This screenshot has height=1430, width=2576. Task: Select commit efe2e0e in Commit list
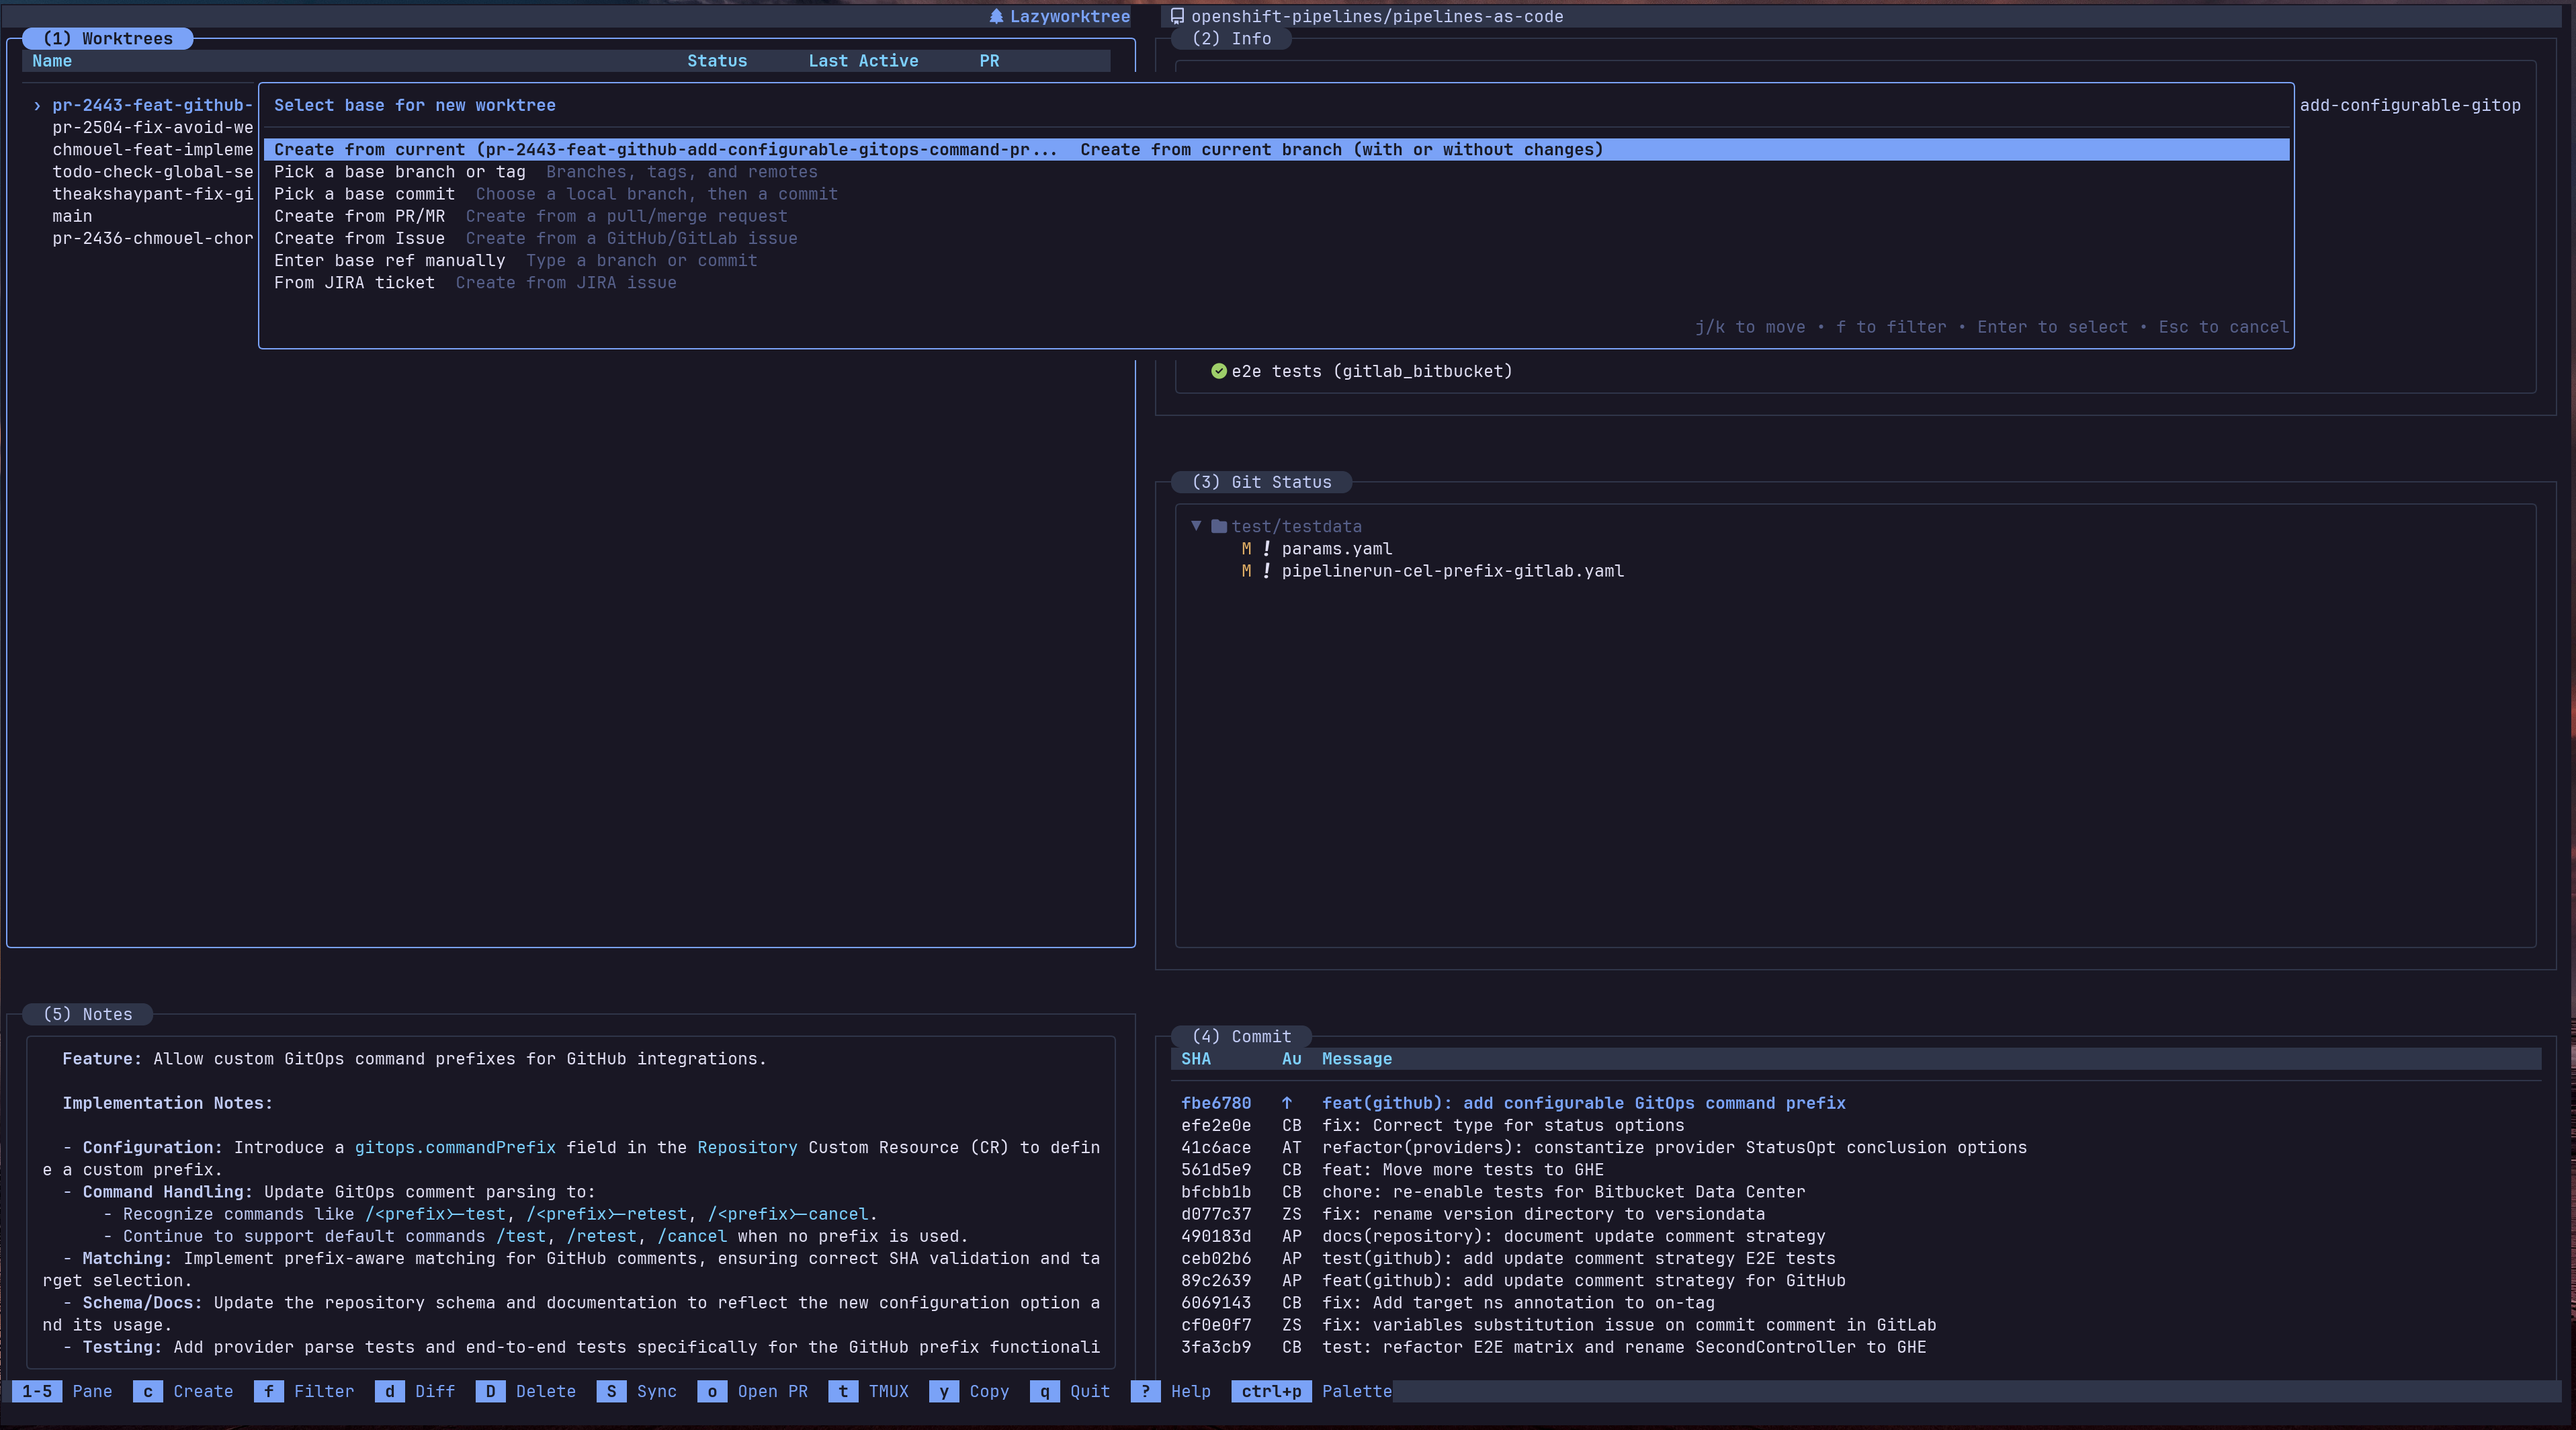point(1215,1125)
